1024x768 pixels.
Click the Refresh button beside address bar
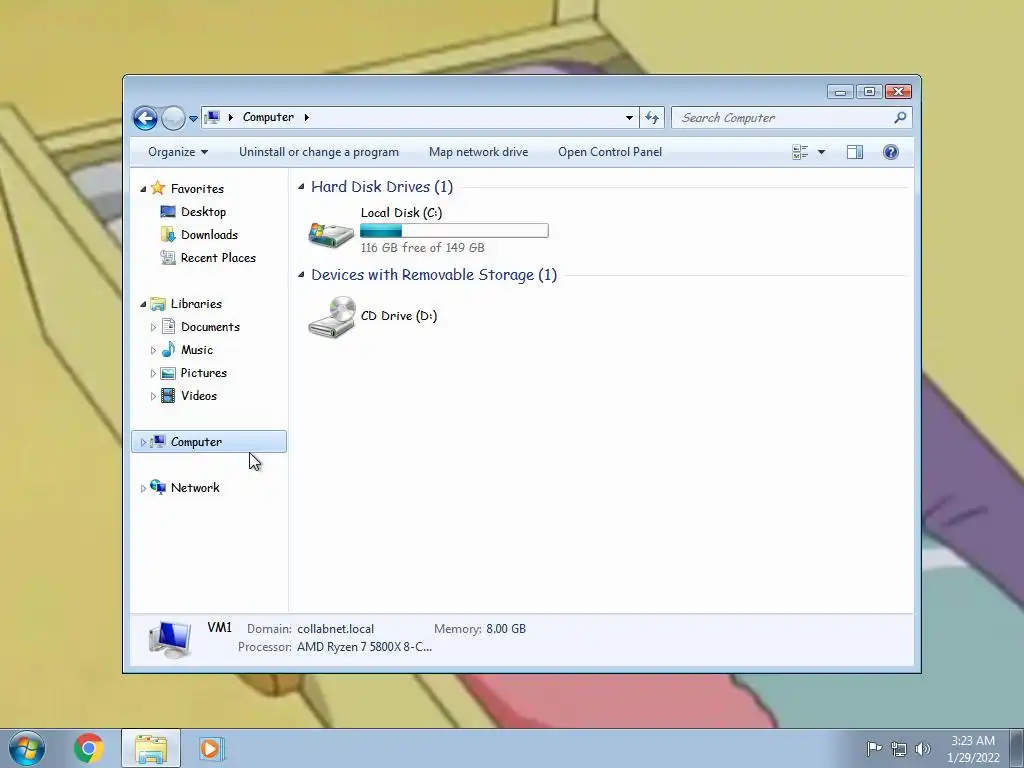[x=652, y=118]
